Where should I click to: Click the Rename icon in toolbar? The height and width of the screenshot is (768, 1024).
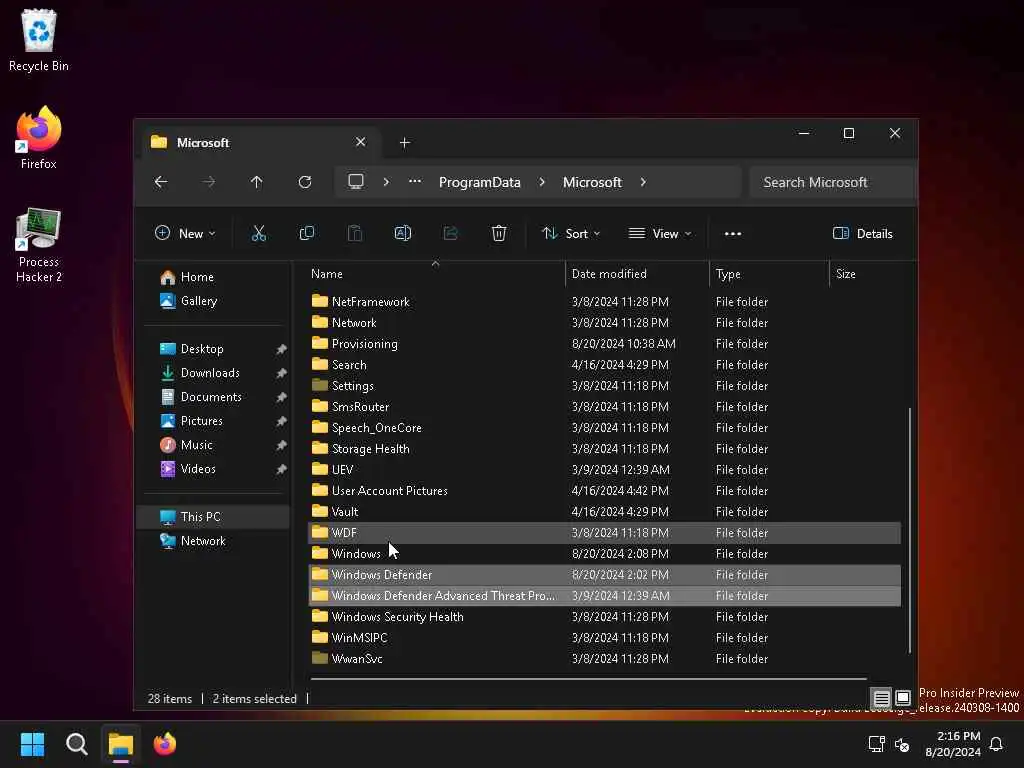[402, 233]
